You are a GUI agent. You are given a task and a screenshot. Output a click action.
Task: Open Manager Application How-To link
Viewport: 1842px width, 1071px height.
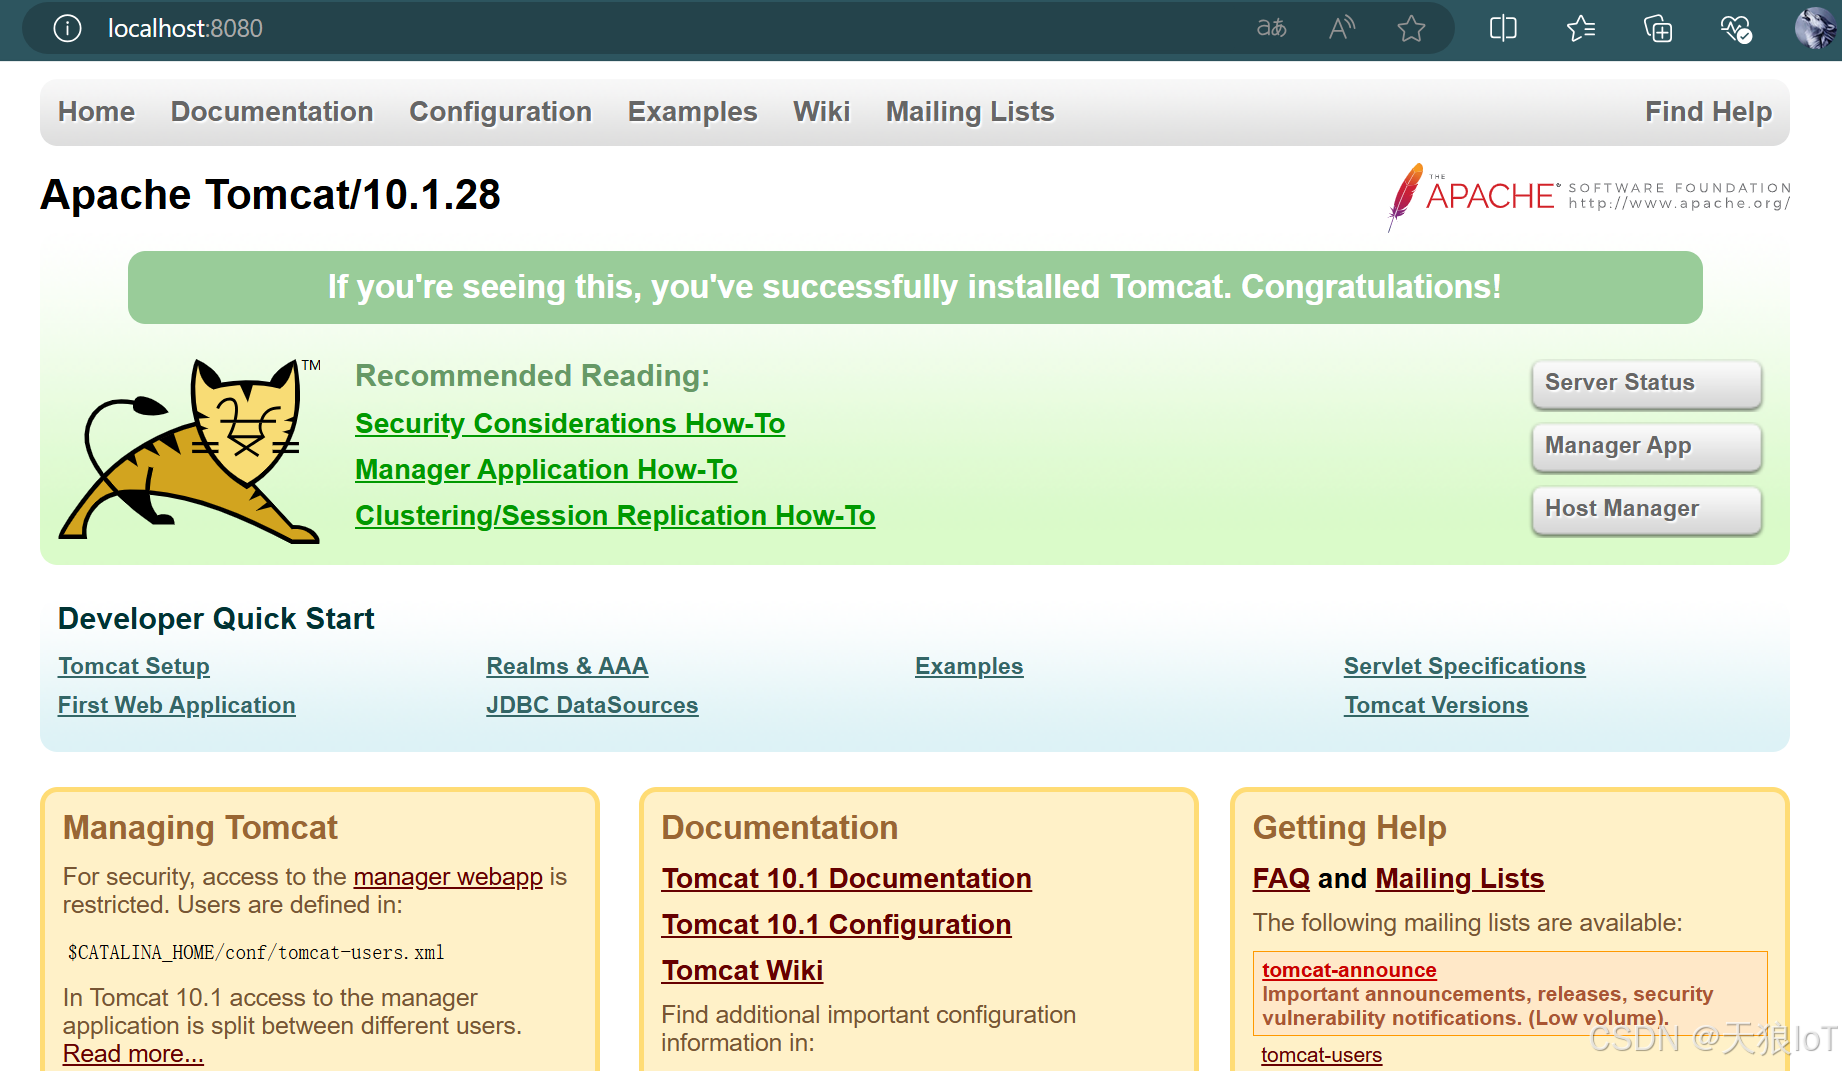(x=546, y=470)
